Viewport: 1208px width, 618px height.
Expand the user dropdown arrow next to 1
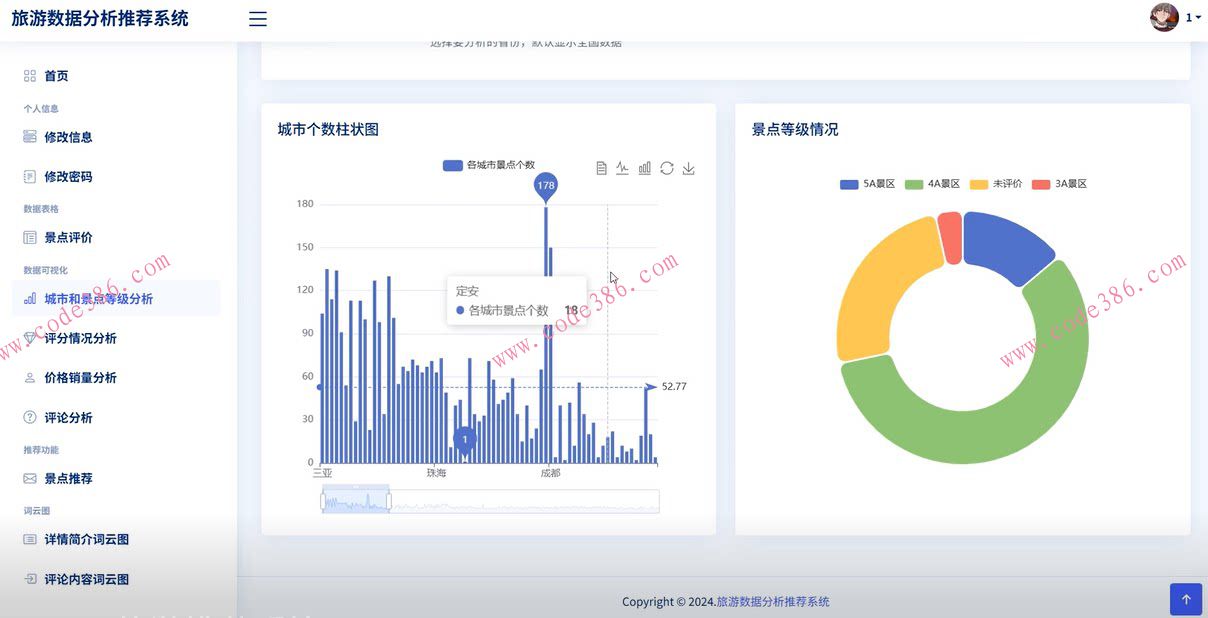(x=1198, y=18)
